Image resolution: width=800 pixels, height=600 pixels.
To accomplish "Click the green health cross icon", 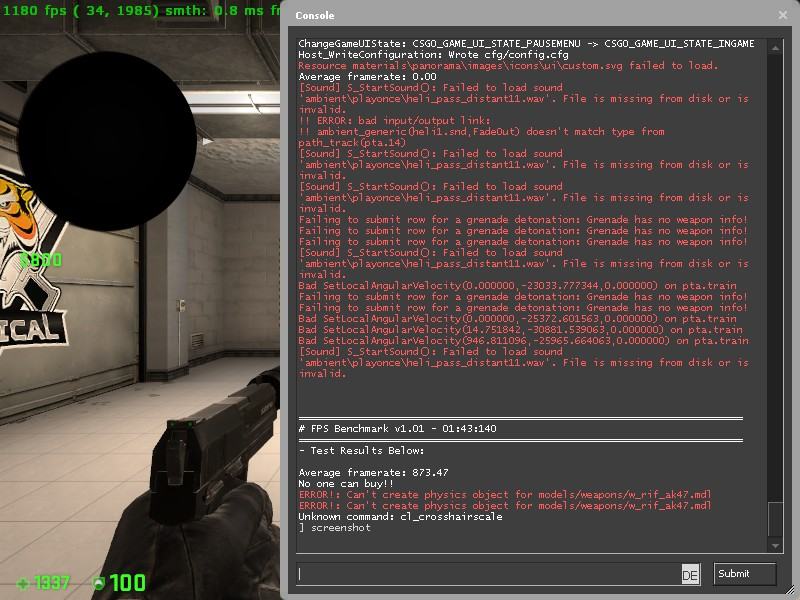I will point(23,583).
